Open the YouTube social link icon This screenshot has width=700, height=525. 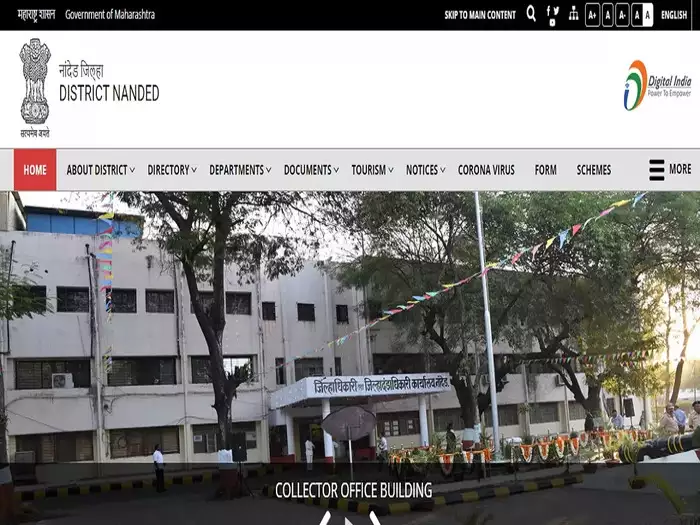pos(552,22)
